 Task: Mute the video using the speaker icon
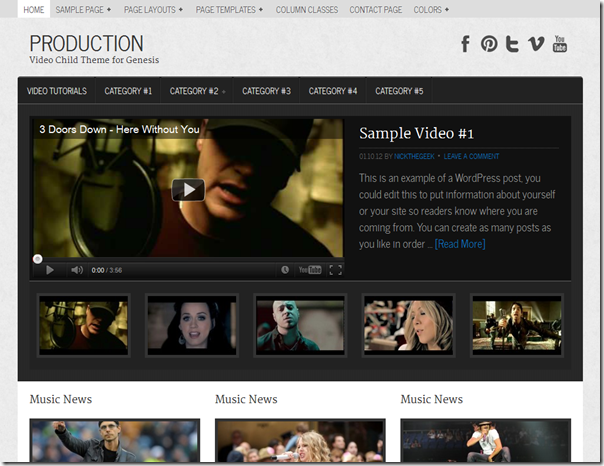pyautogui.click(x=77, y=270)
